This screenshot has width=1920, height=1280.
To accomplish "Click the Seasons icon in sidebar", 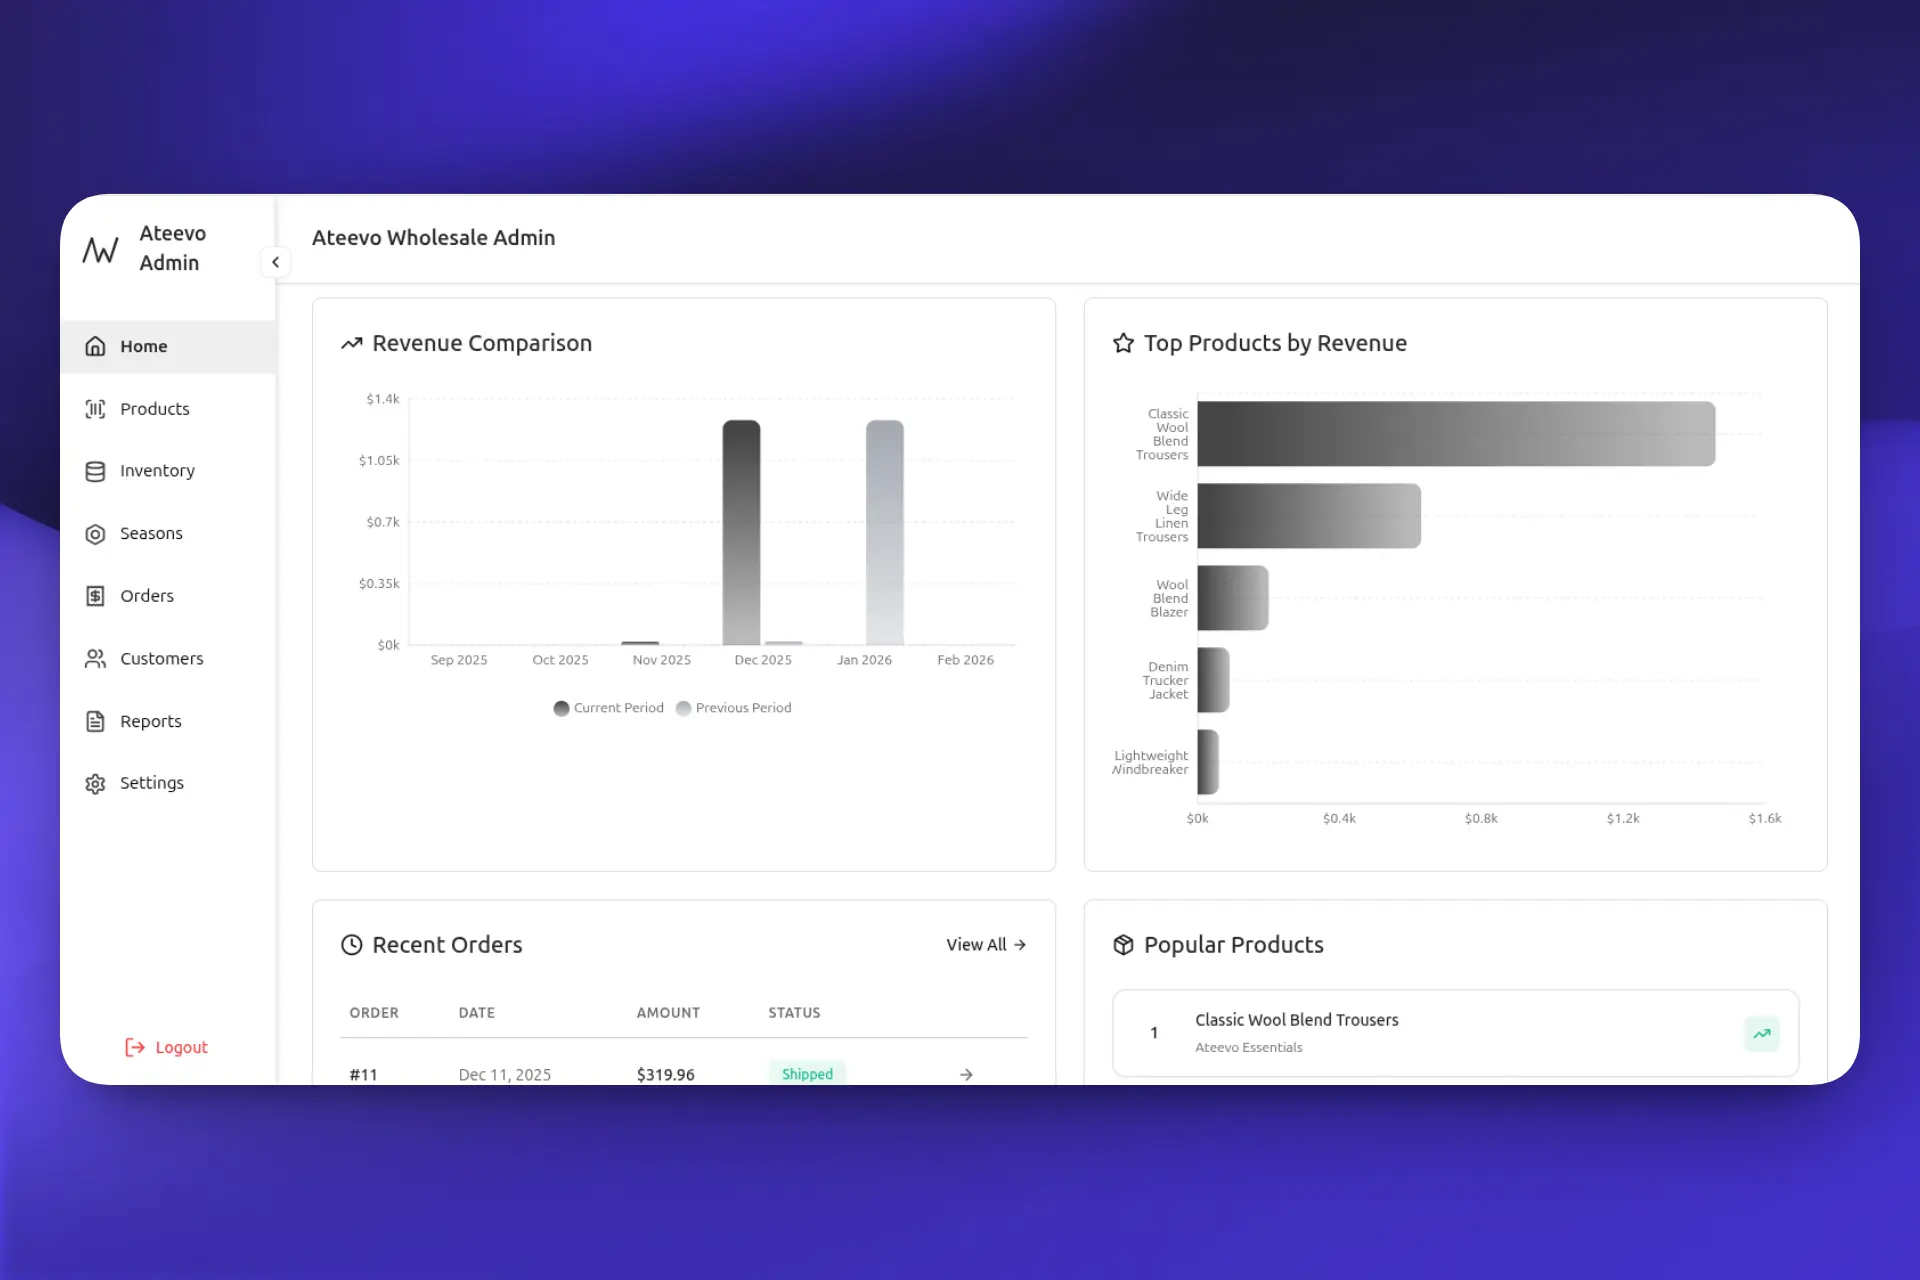I will [x=95, y=534].
